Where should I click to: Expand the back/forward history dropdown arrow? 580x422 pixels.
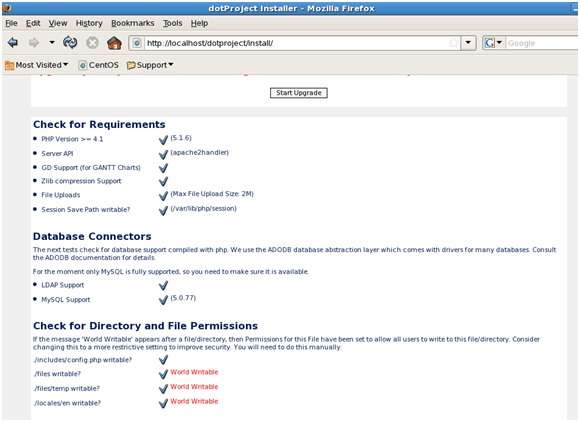pos(52,43)
